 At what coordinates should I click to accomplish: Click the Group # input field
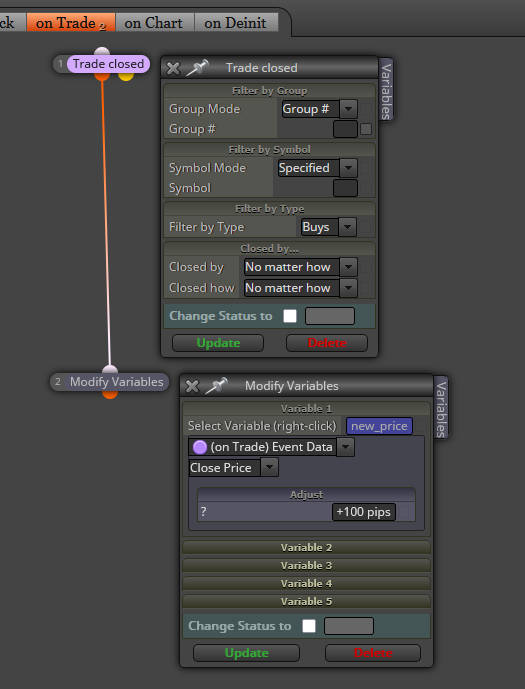(345, 129)
